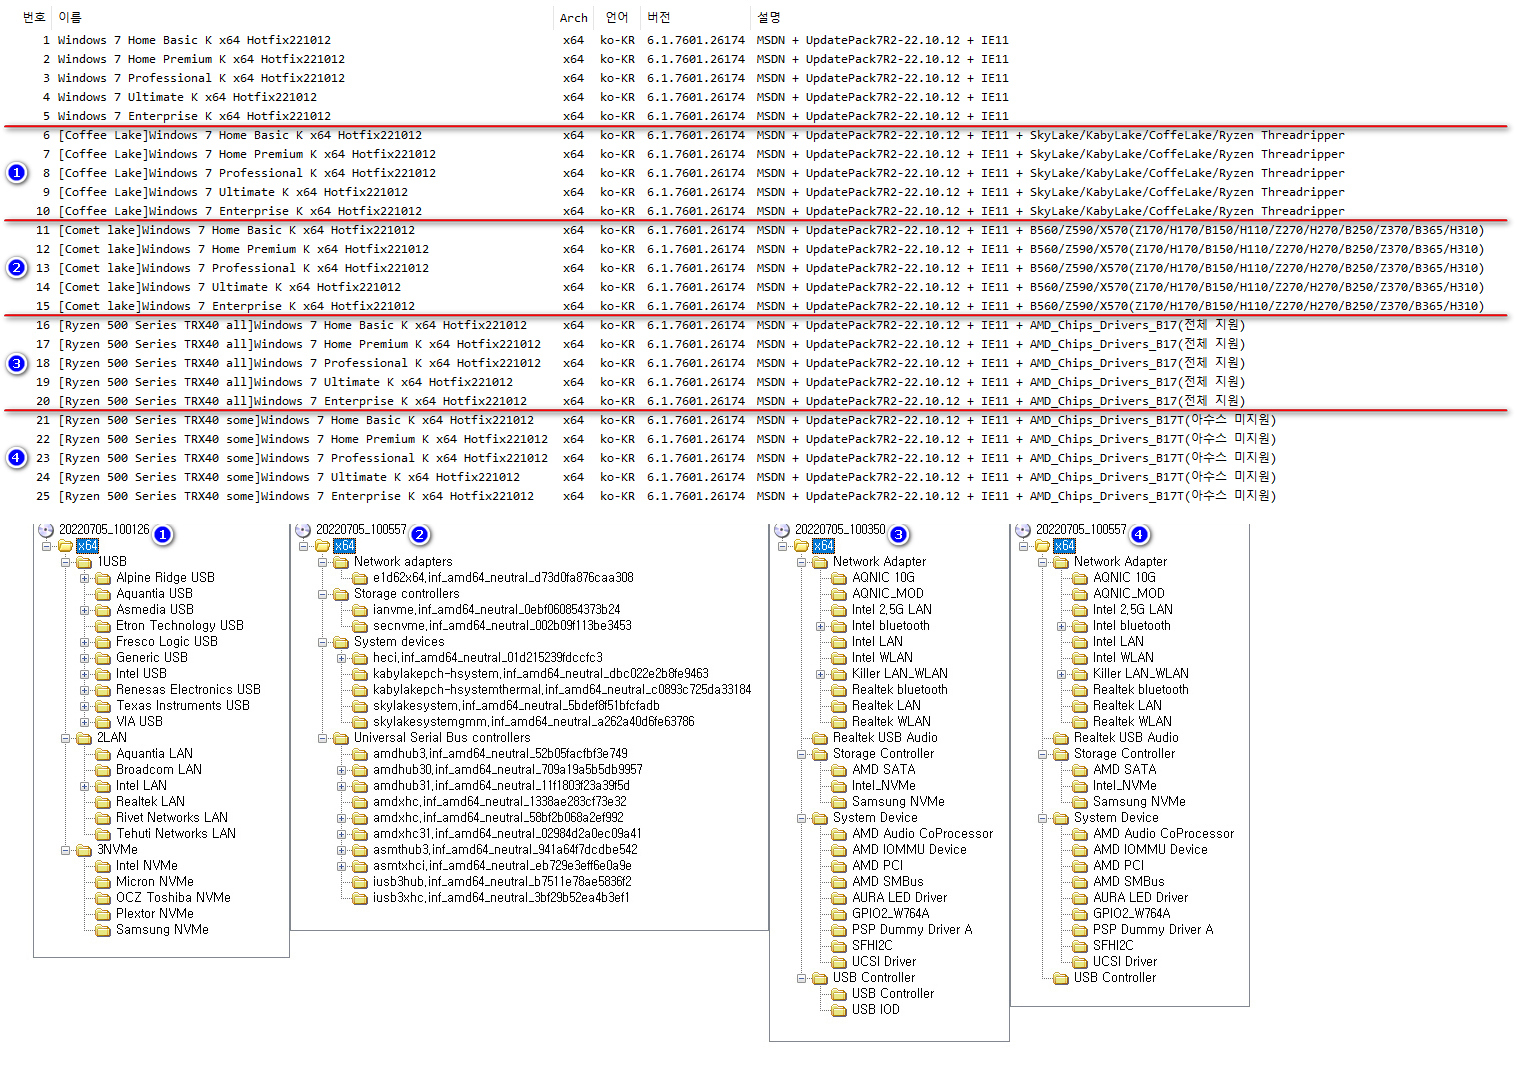Click the Plextor NVMe folder icon
Image resolution: width=1515 pixels, height=1072 pixels.
(x=103, y=914)
